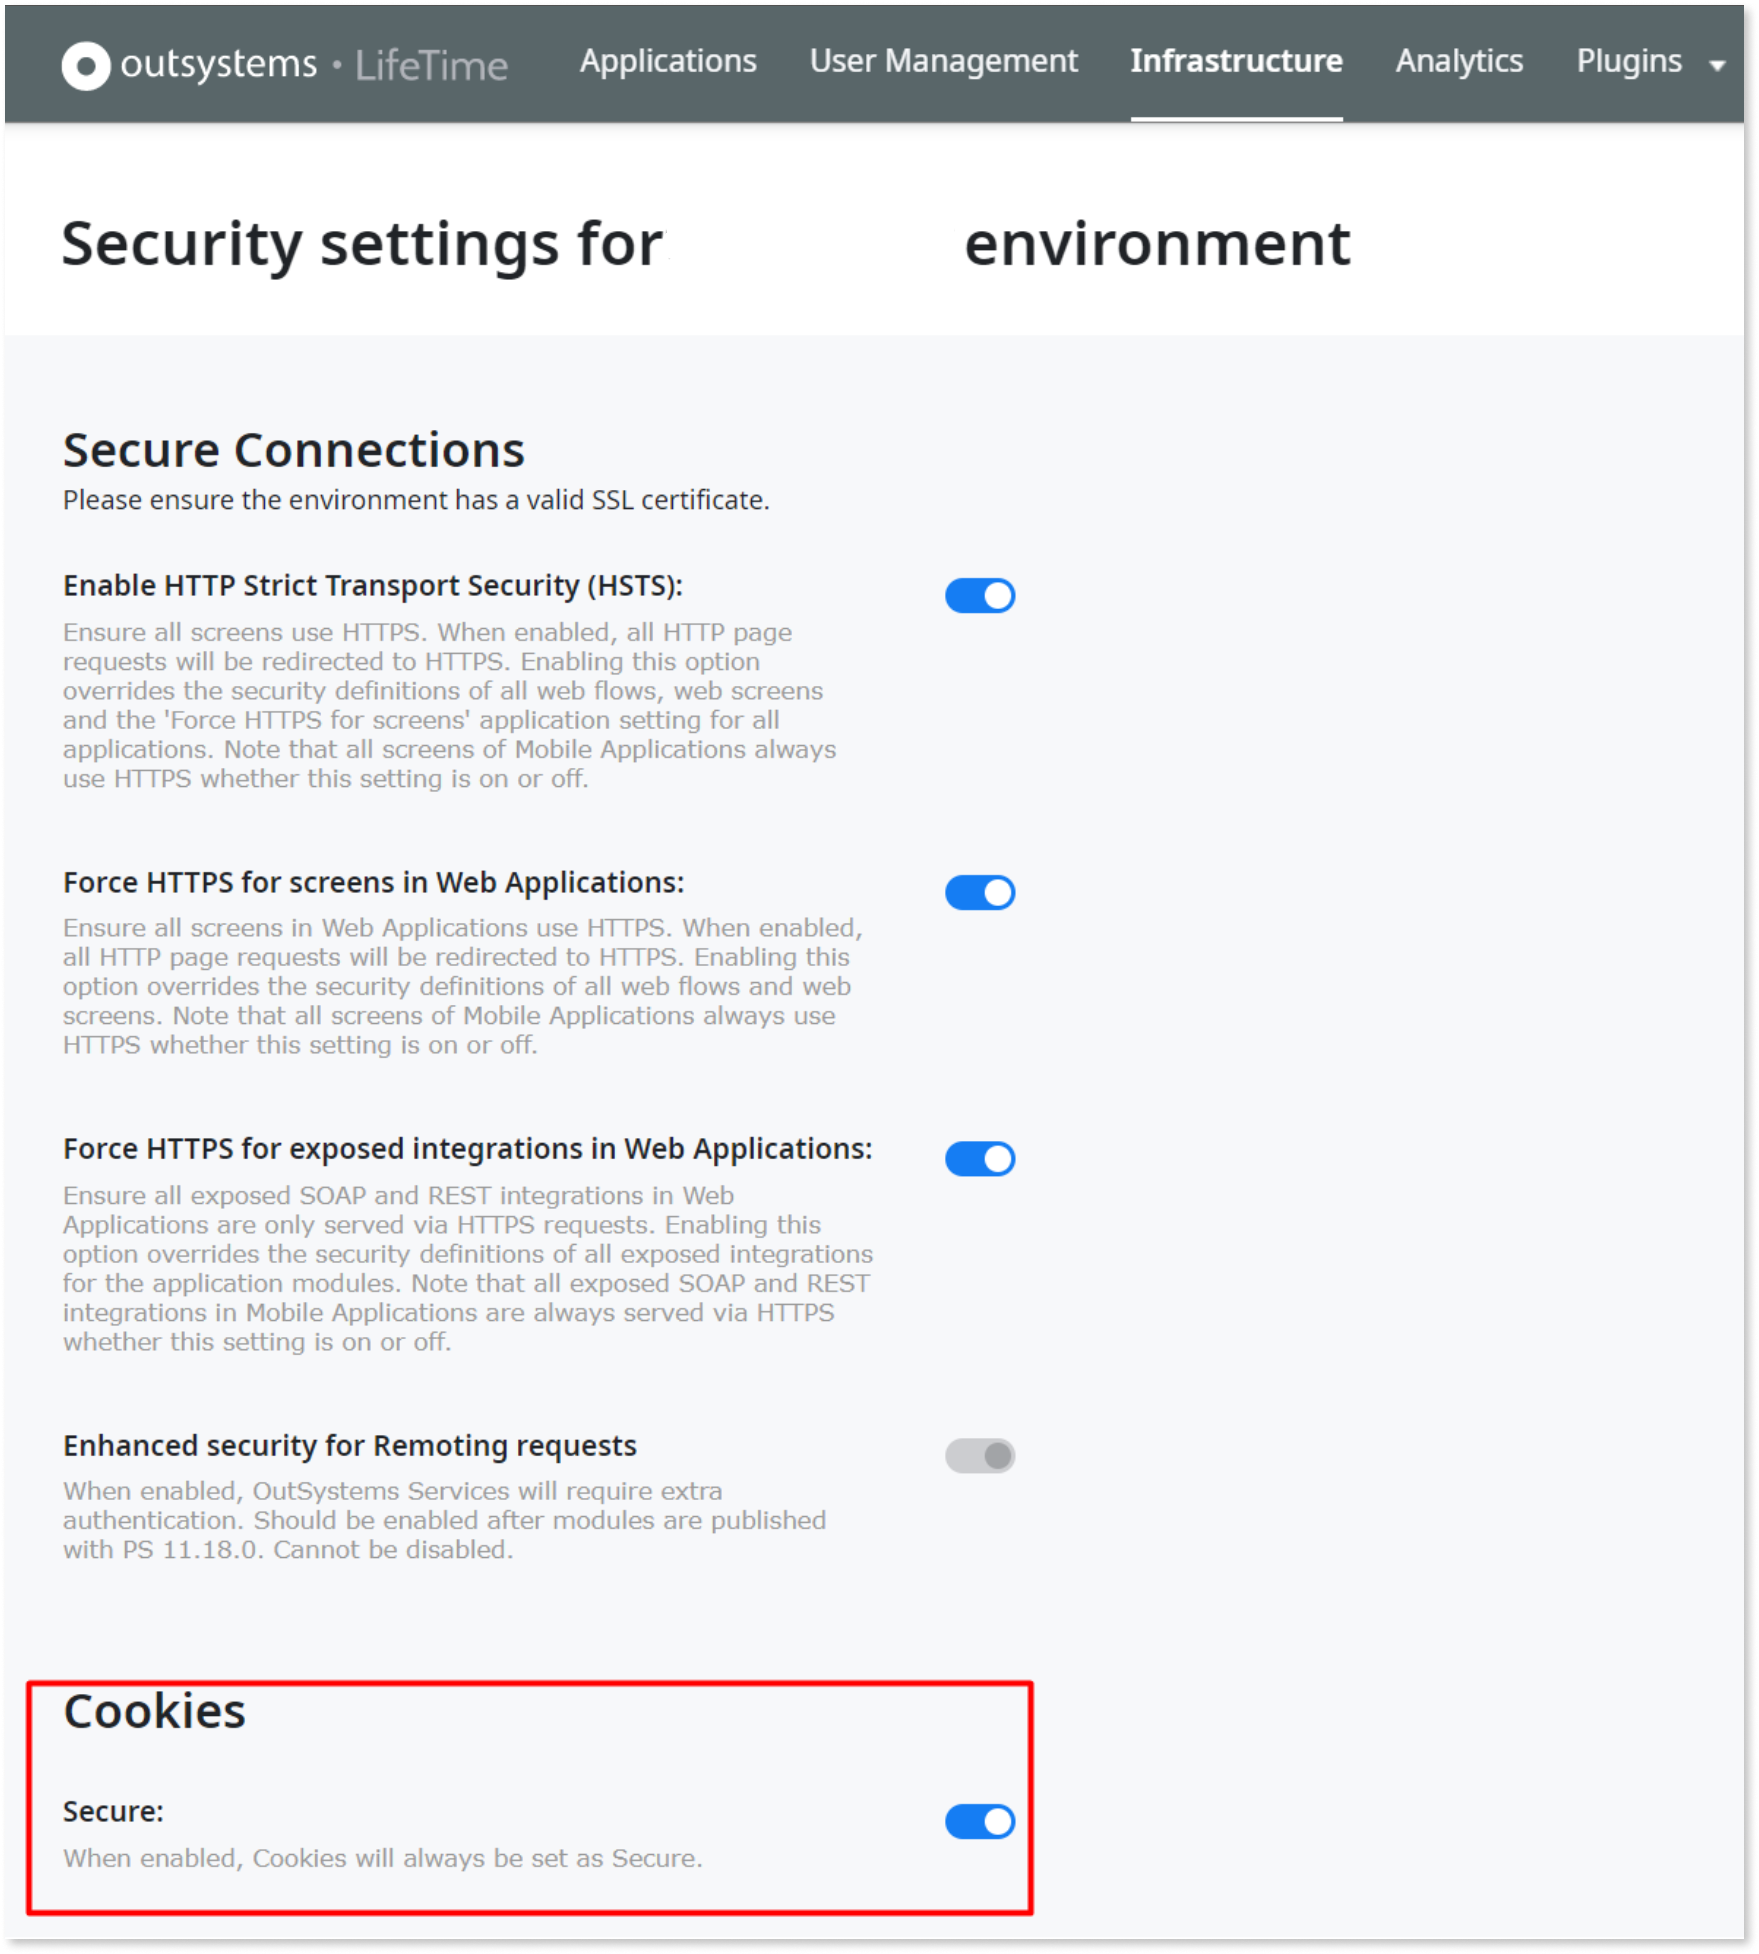Go to User Management tab
1759x1954 pixels.
pos(943,61)
